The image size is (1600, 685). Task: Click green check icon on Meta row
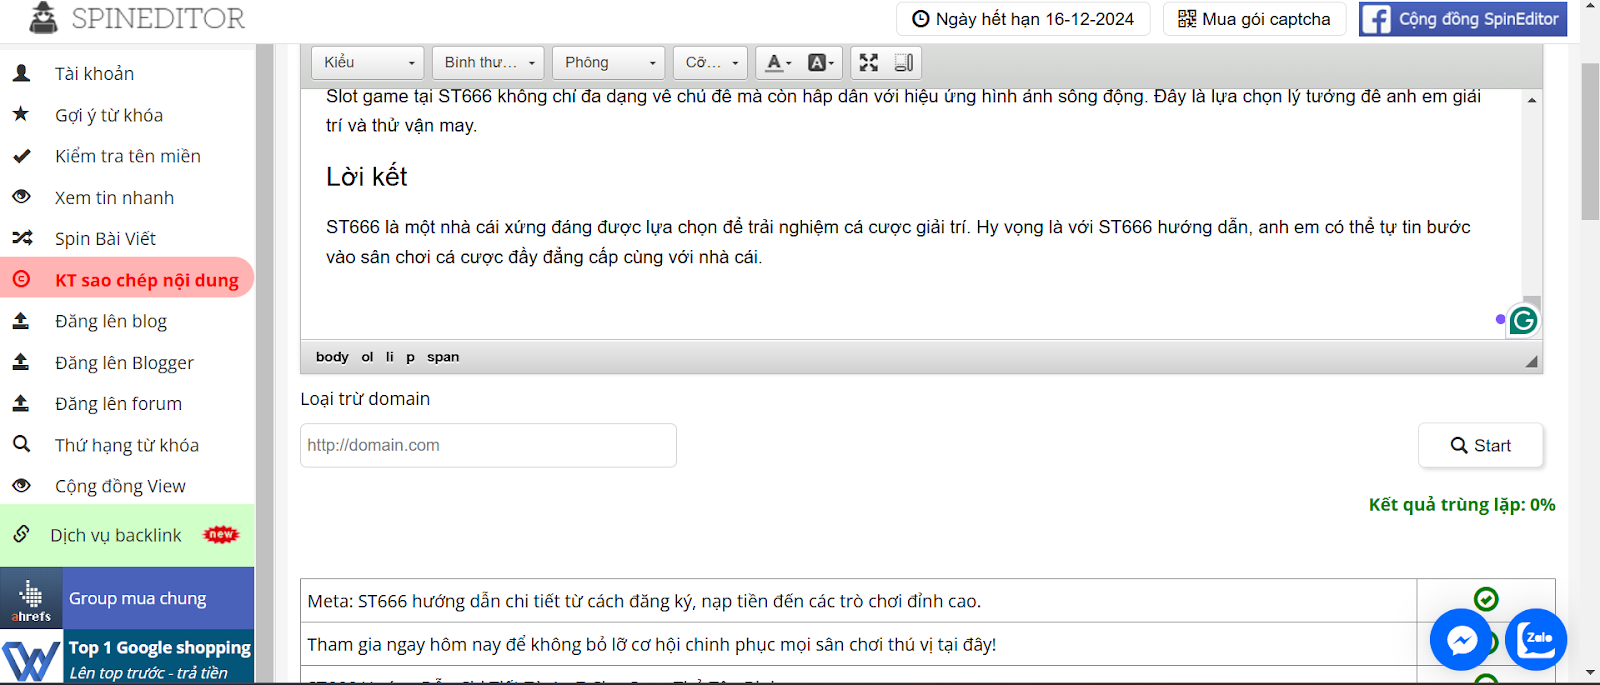point(1486,599)
